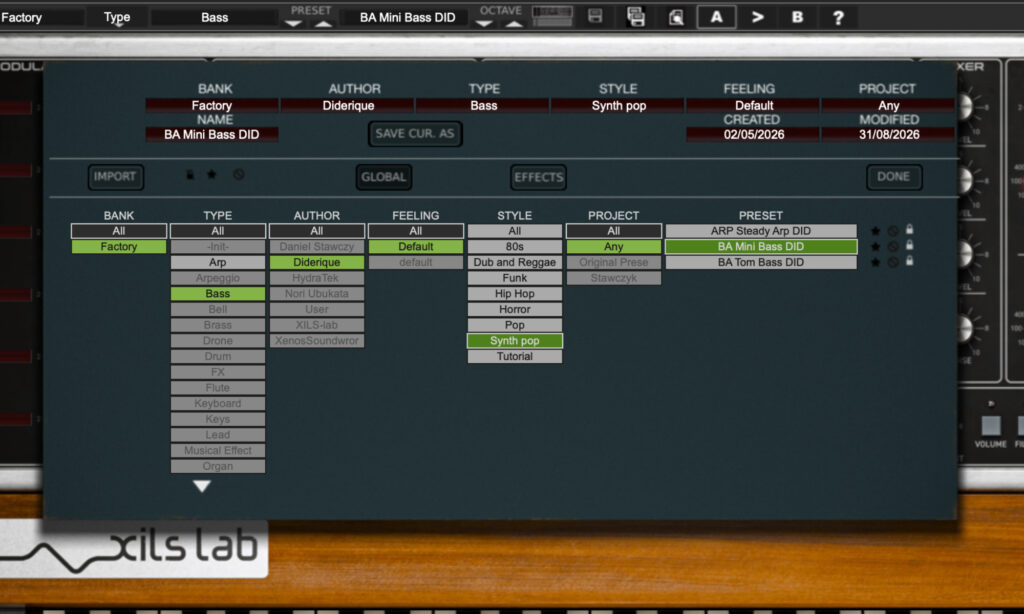Select Synth pop style filter

[x=515, y=340]
